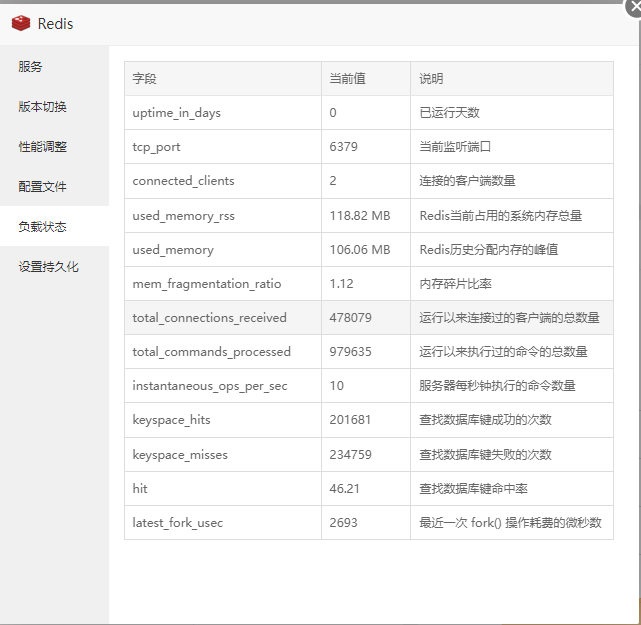
Task: Select the hit field cell
Action: tap(223, 488)
